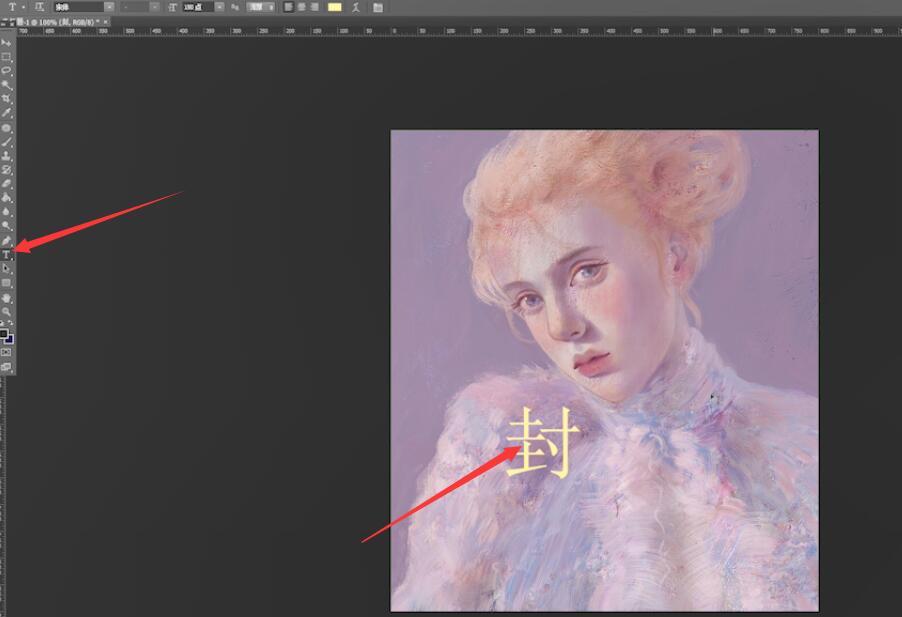Left align the text
Screen dimensions: 902x617
click(288, 7)
